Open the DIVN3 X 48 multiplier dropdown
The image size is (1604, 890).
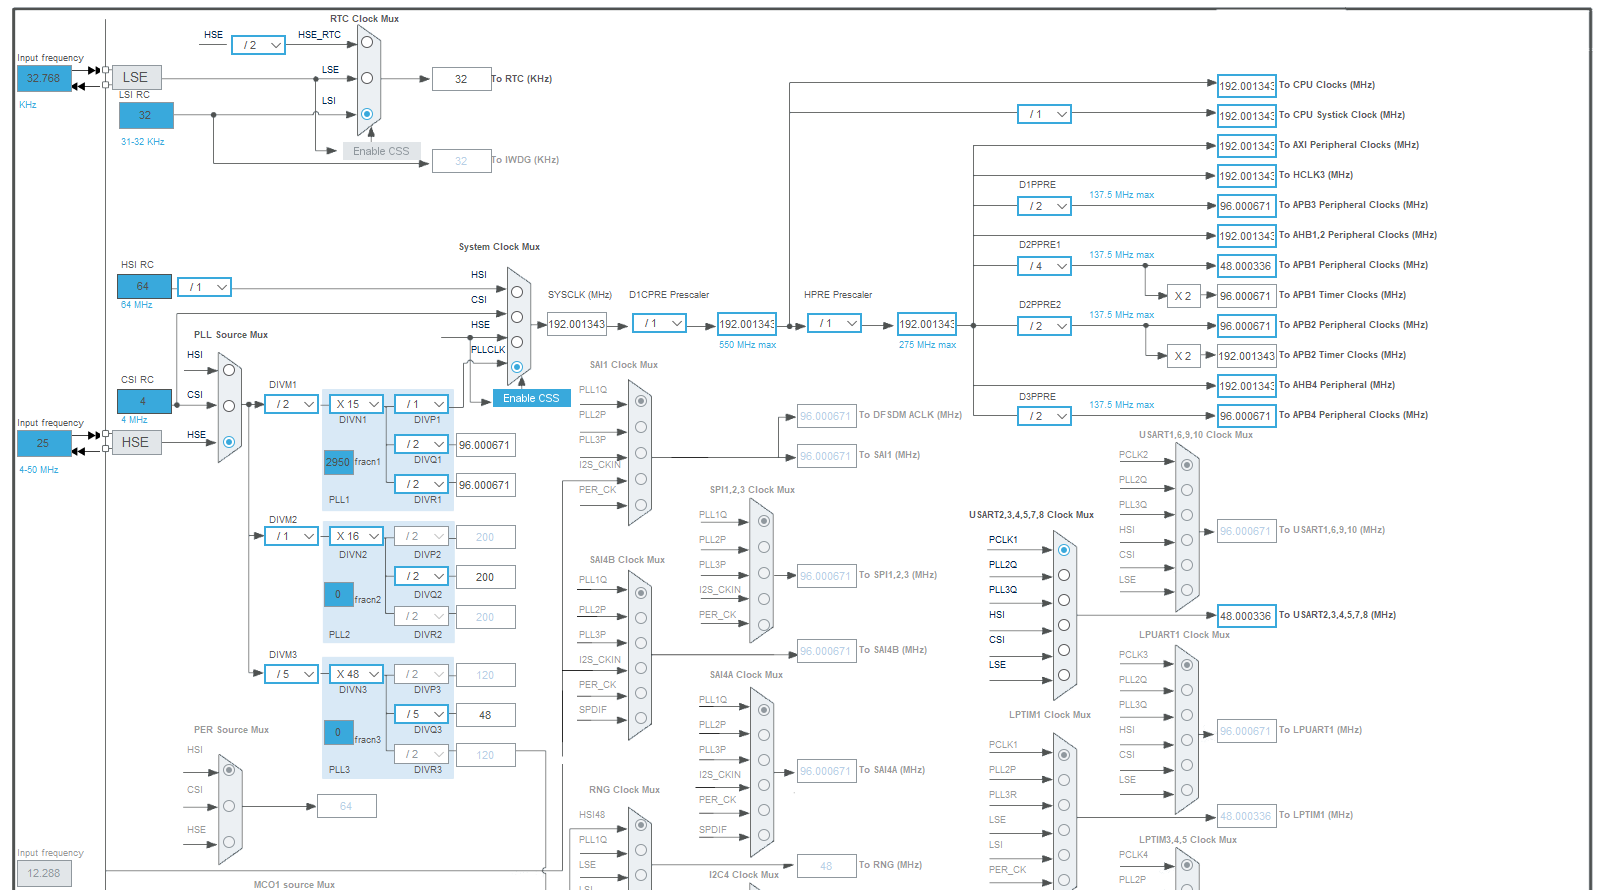coord(356,674)
